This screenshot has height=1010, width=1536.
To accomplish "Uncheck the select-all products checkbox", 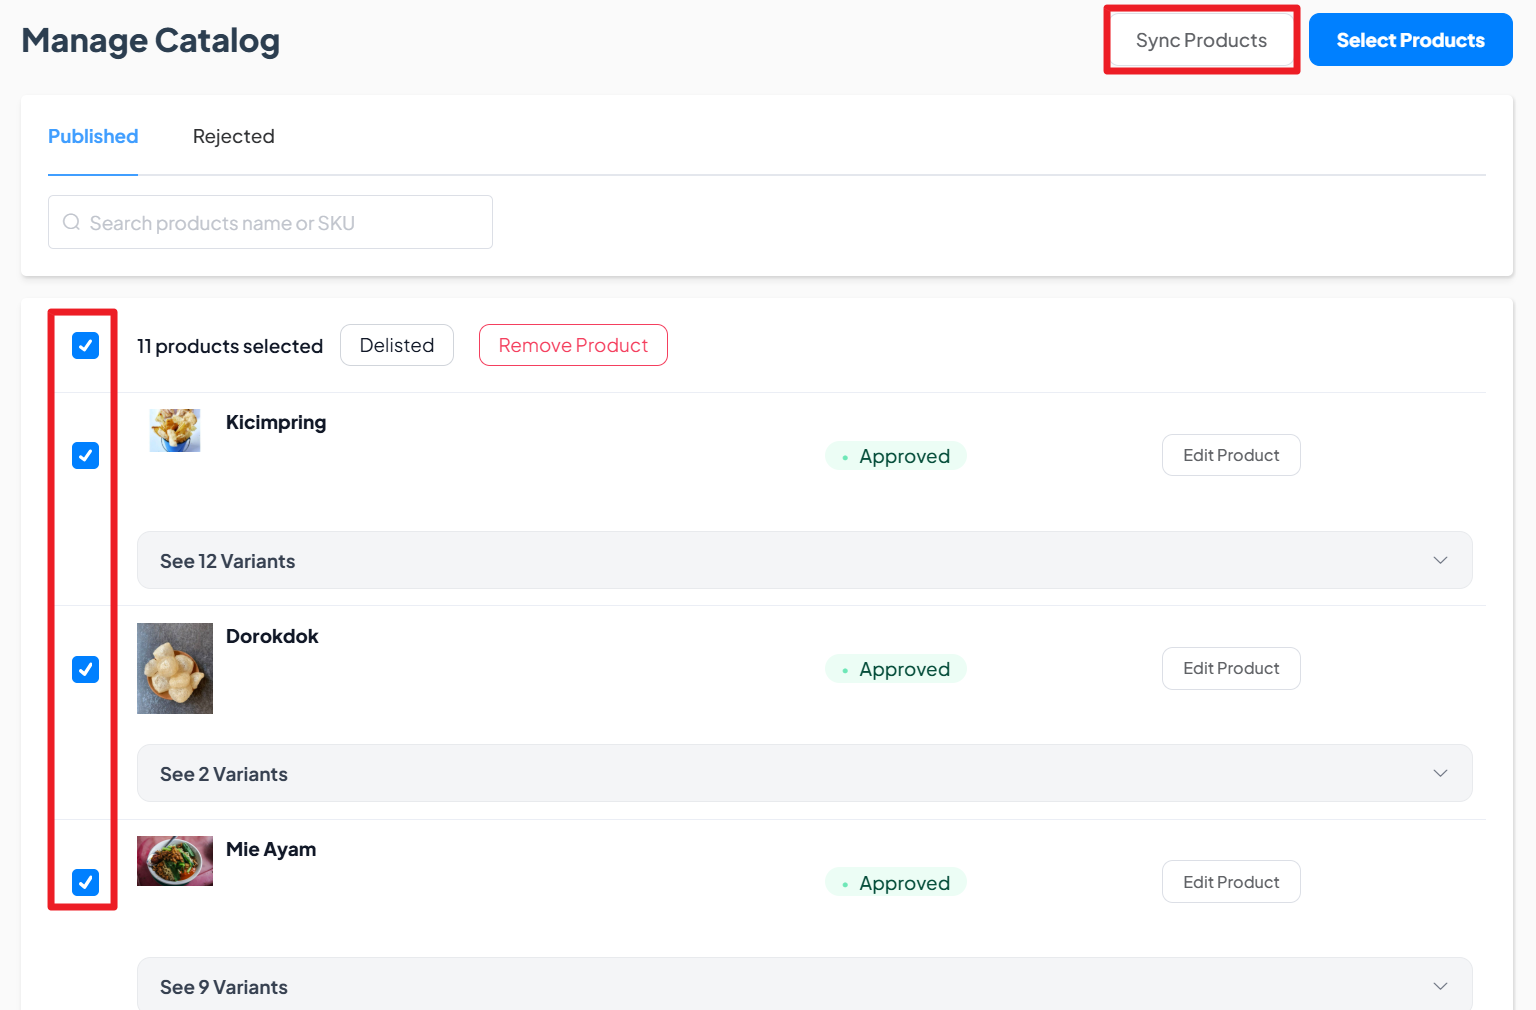I will (x=86, y=346).
